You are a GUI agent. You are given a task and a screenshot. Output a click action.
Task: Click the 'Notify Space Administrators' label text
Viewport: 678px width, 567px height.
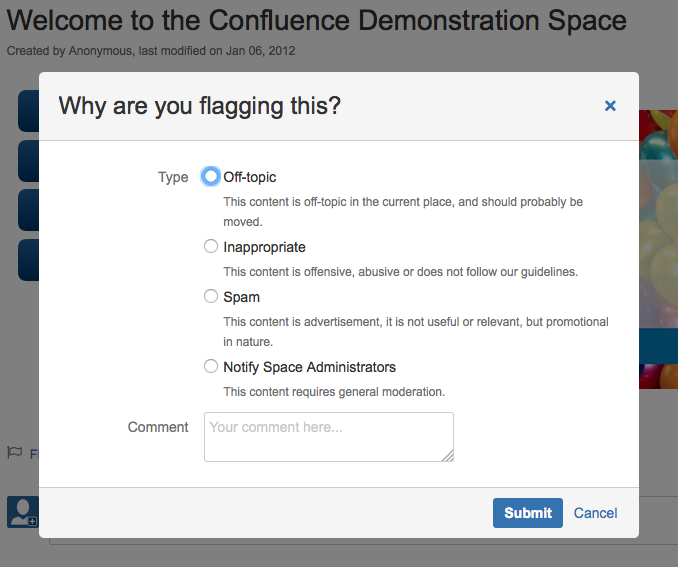(309, 367)
